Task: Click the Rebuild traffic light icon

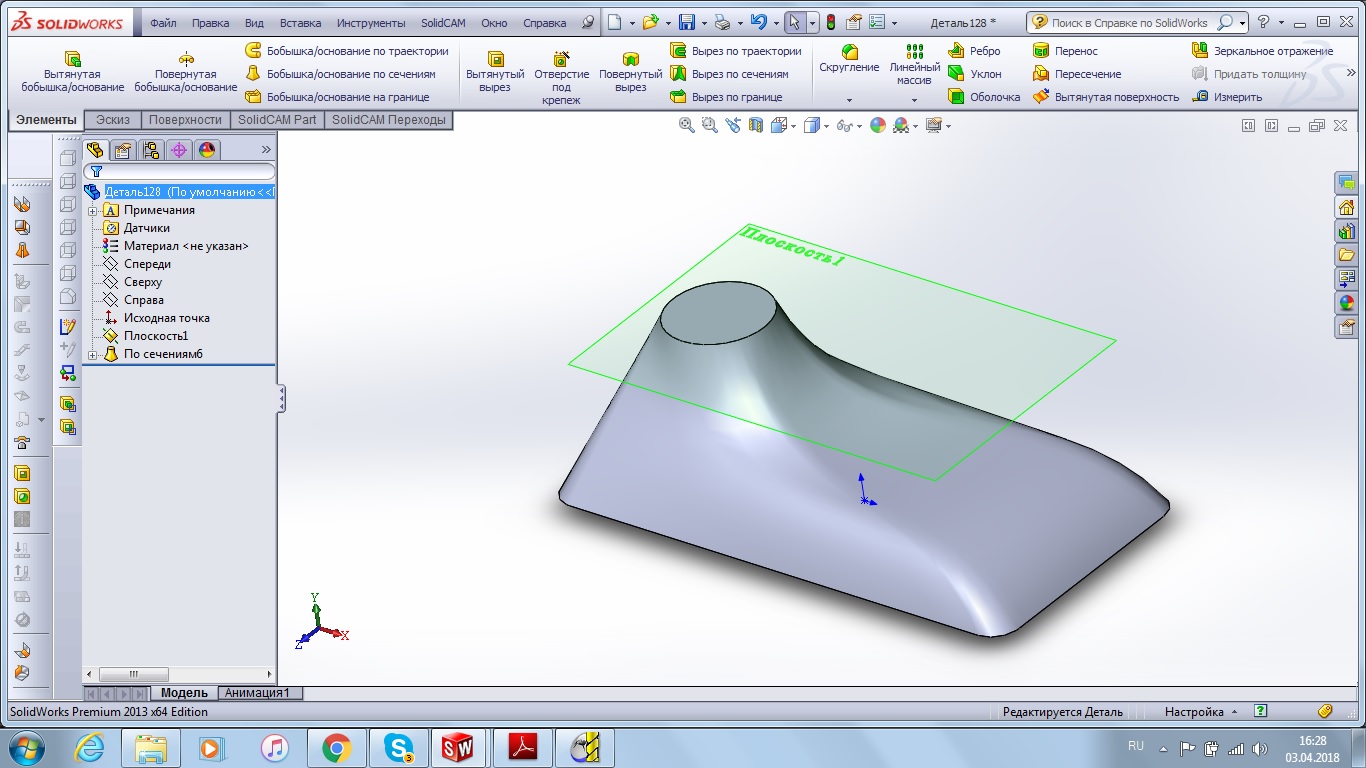Action: 830,22
